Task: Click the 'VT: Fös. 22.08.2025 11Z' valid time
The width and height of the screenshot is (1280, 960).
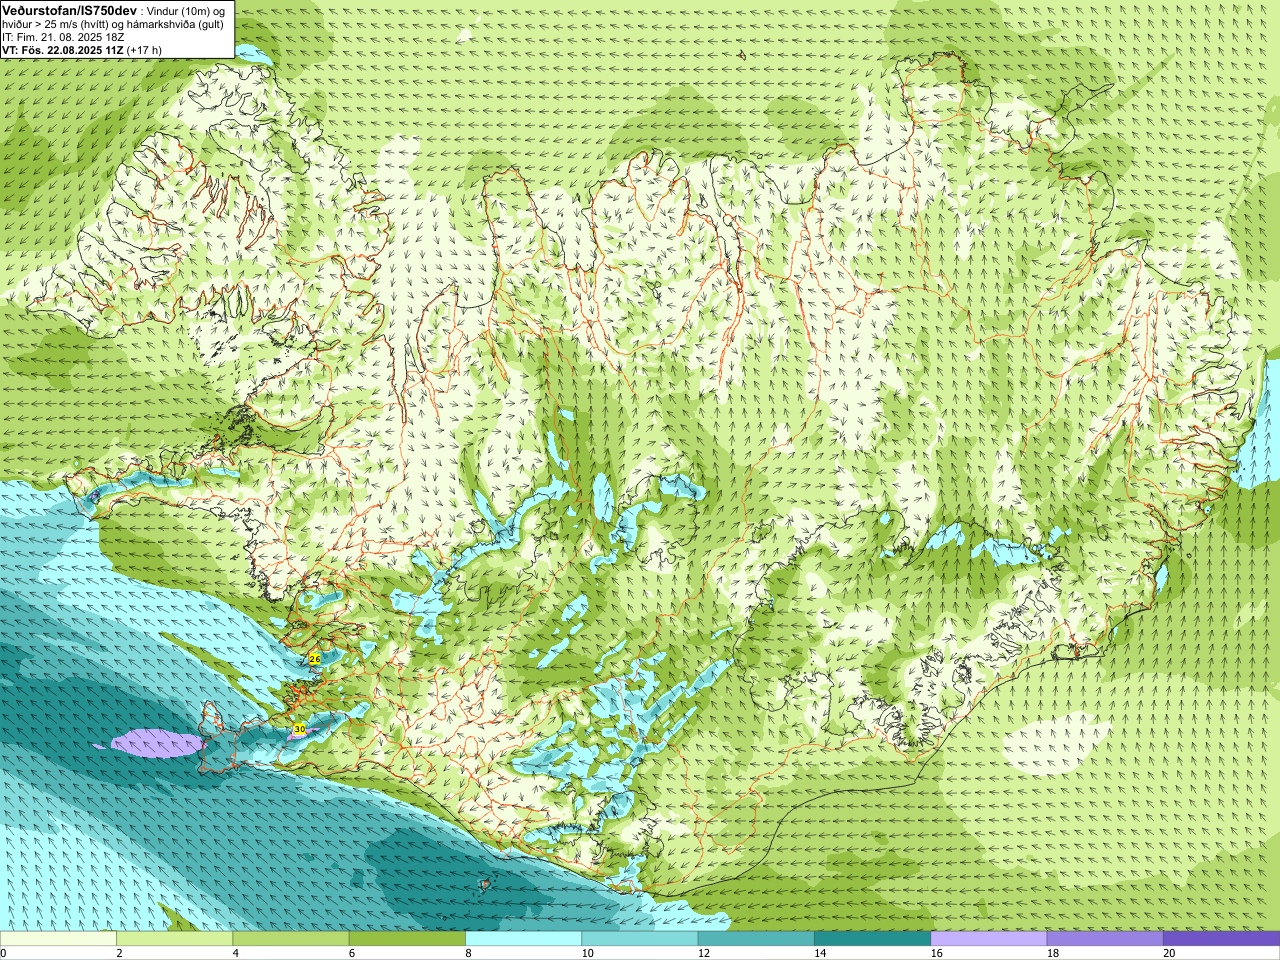Action: (63, 49)
